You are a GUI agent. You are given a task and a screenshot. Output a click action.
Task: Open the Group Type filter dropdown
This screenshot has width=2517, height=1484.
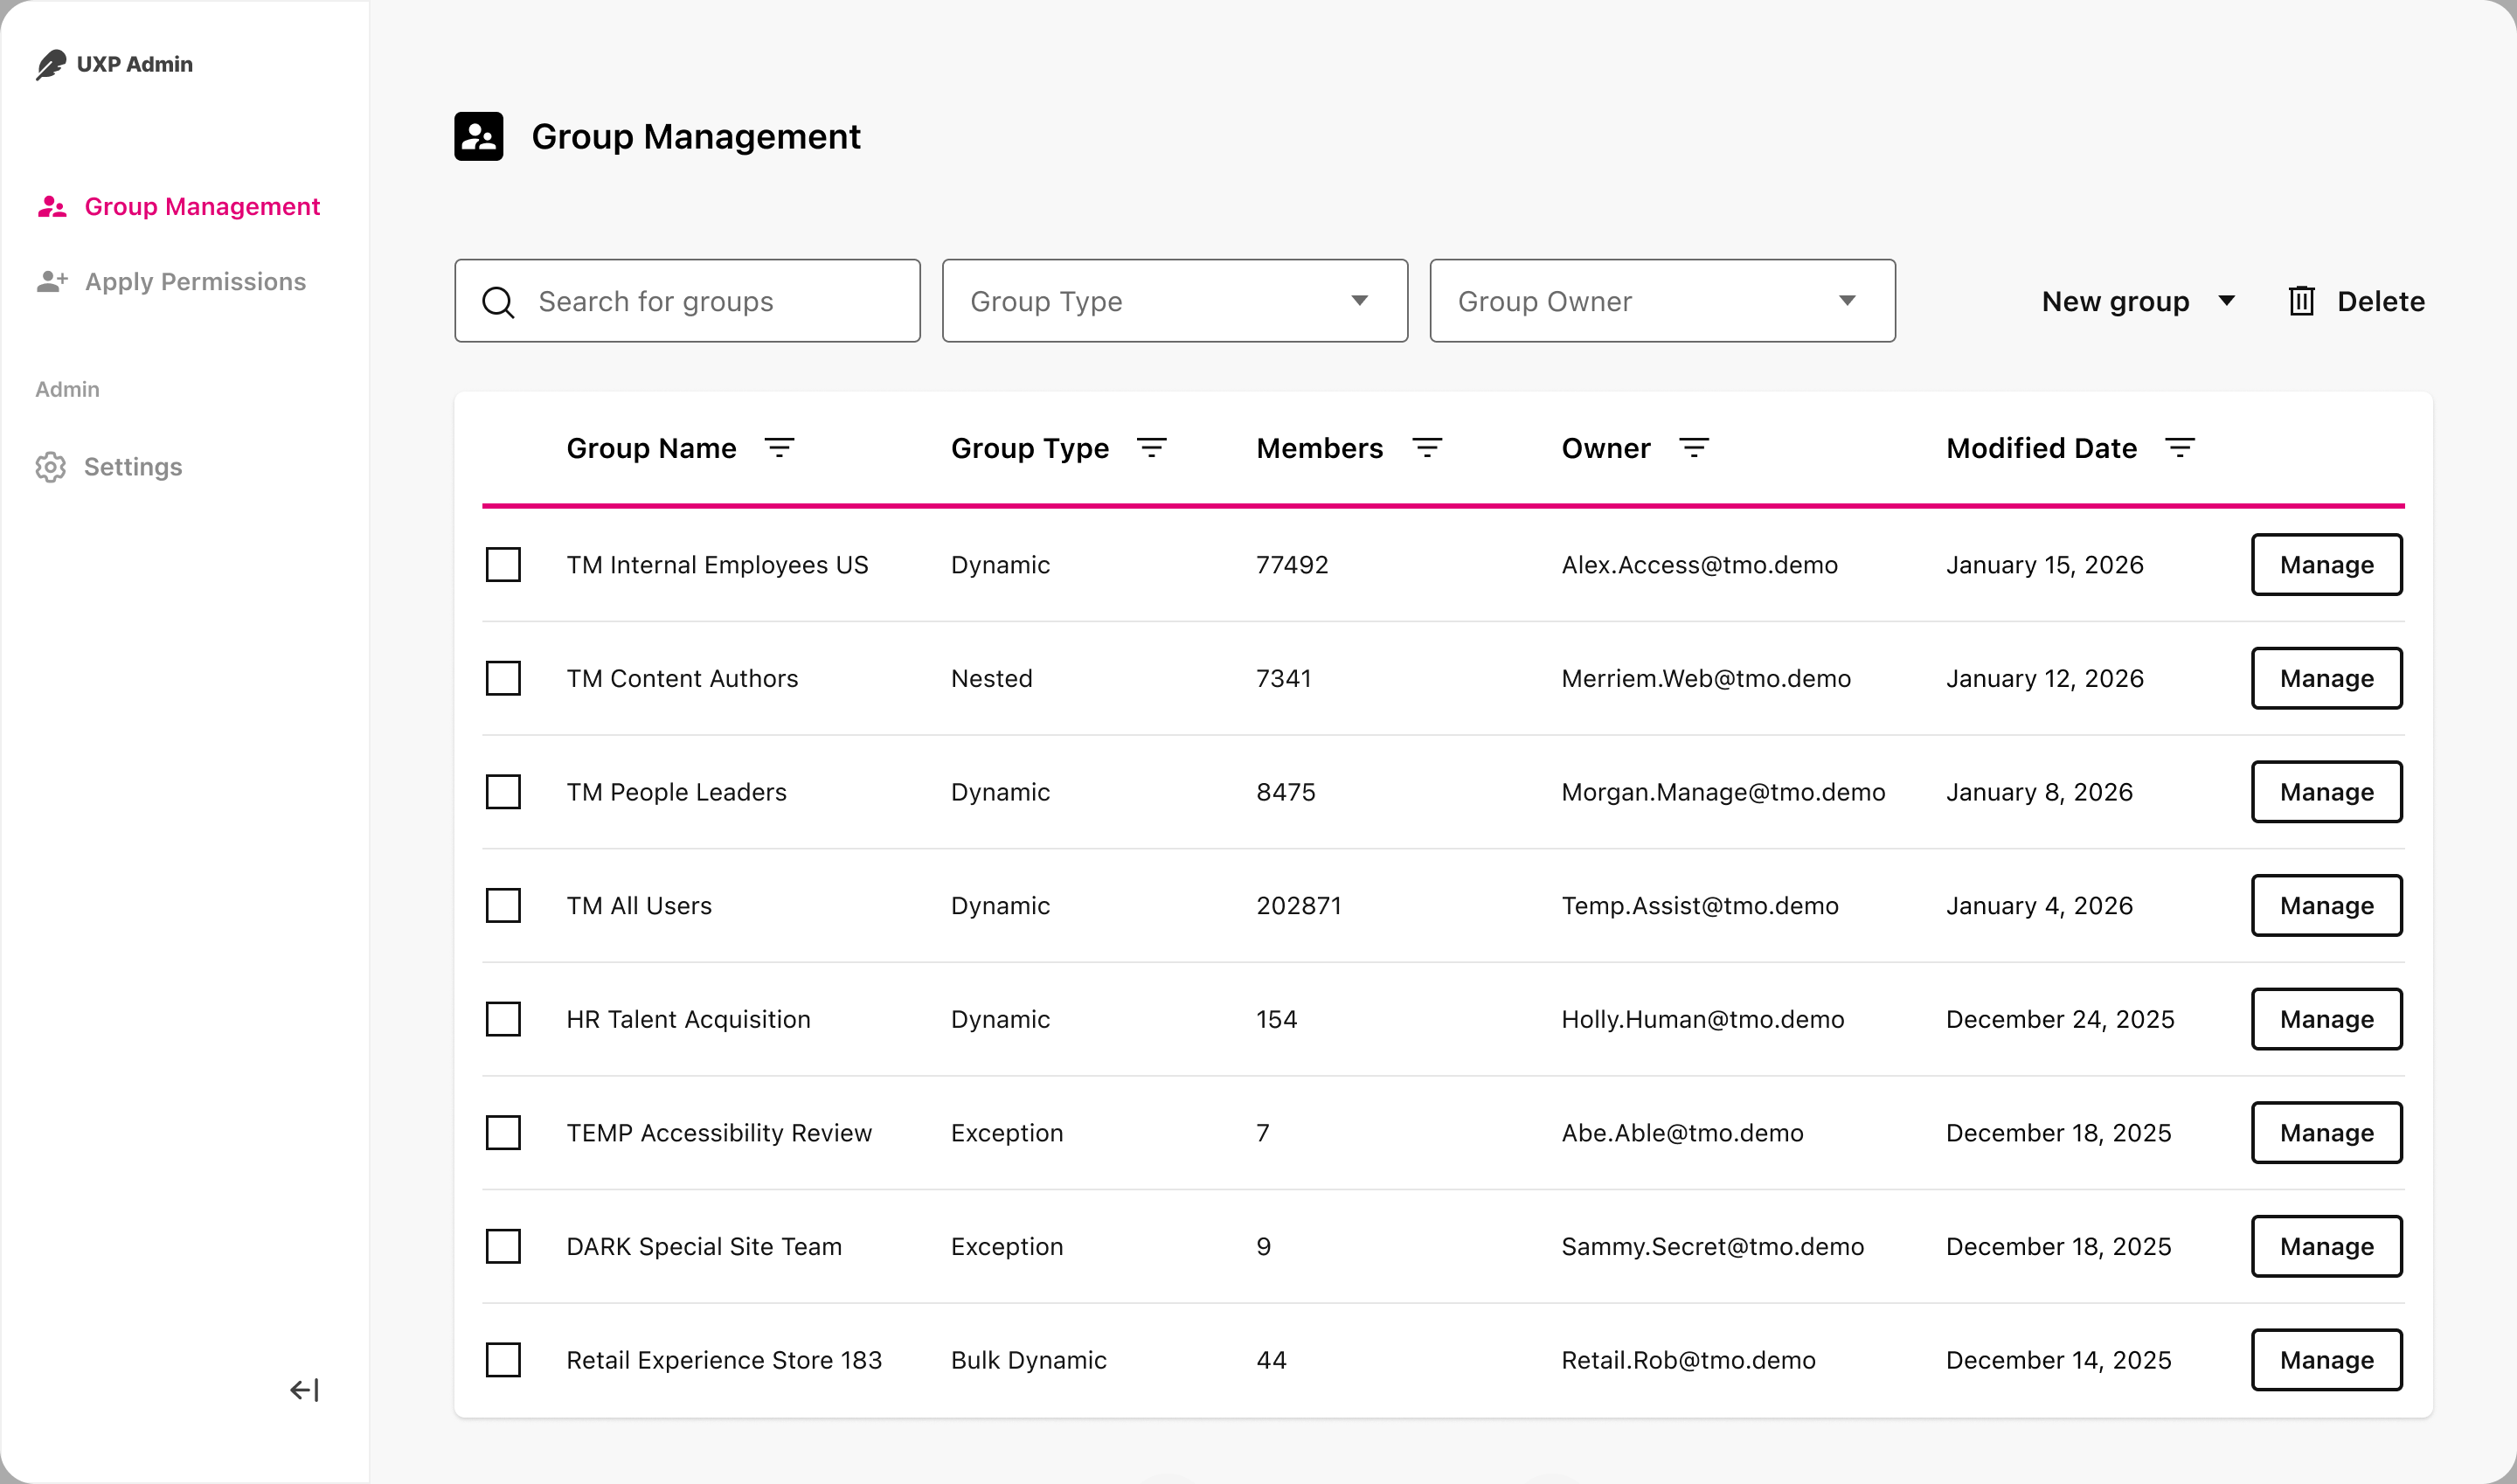point(1174,301)
